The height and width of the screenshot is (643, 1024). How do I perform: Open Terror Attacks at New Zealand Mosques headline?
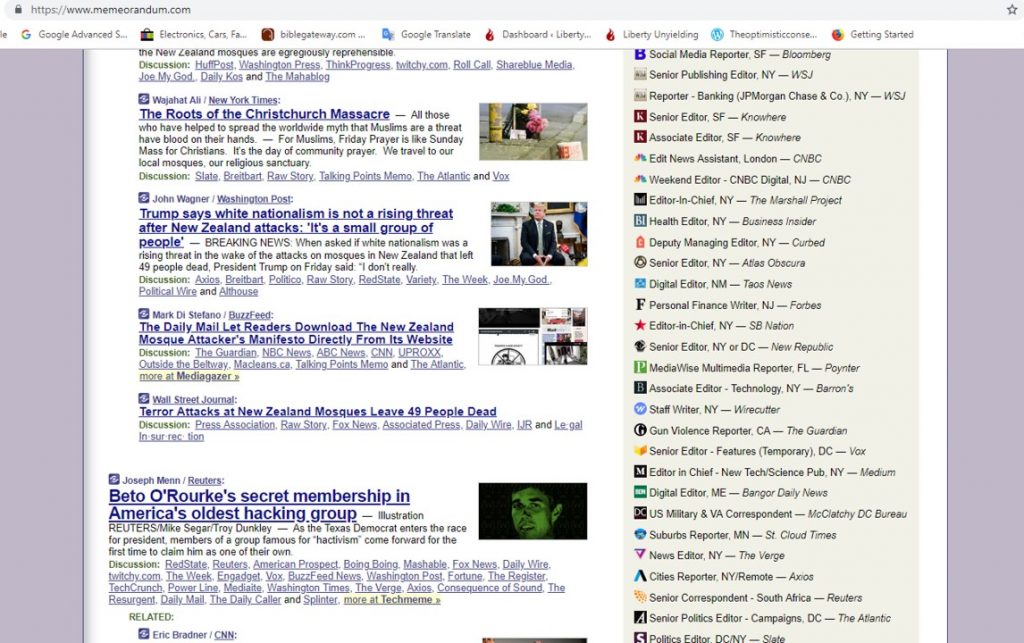click(x=317, y=412)
